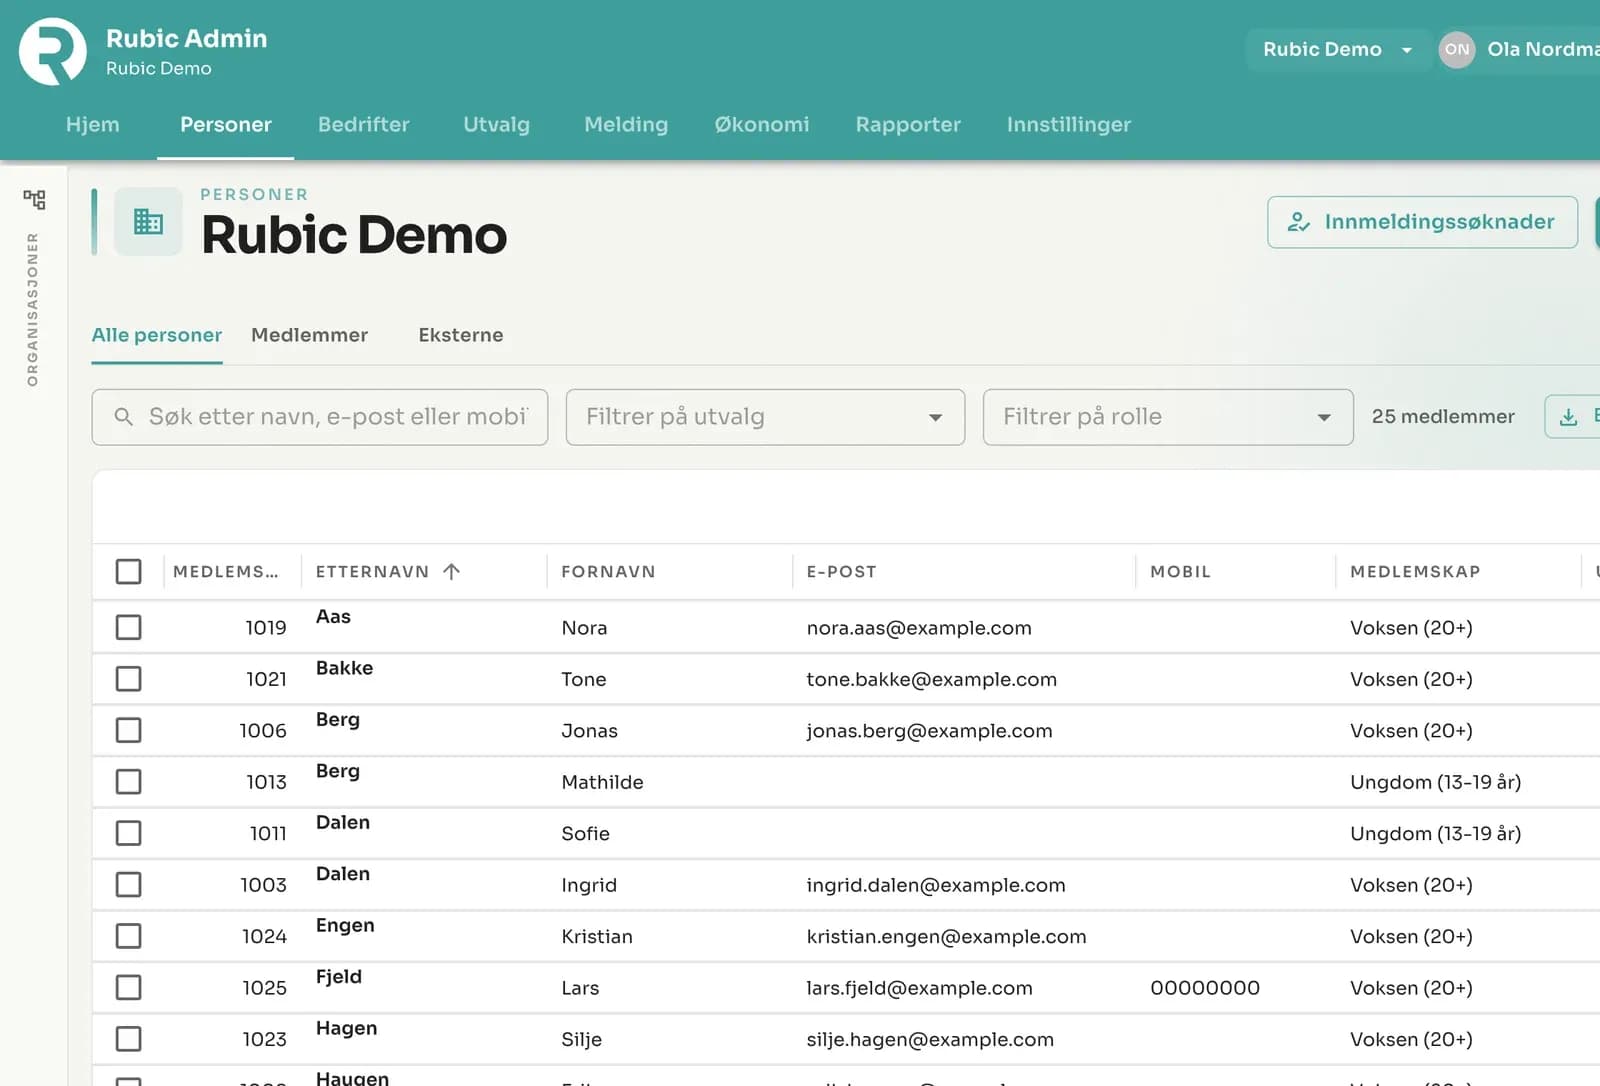The height and width of the screenshot is (1086, 1600).
Task: Open the Hjem menu
Action: (93, 124)
